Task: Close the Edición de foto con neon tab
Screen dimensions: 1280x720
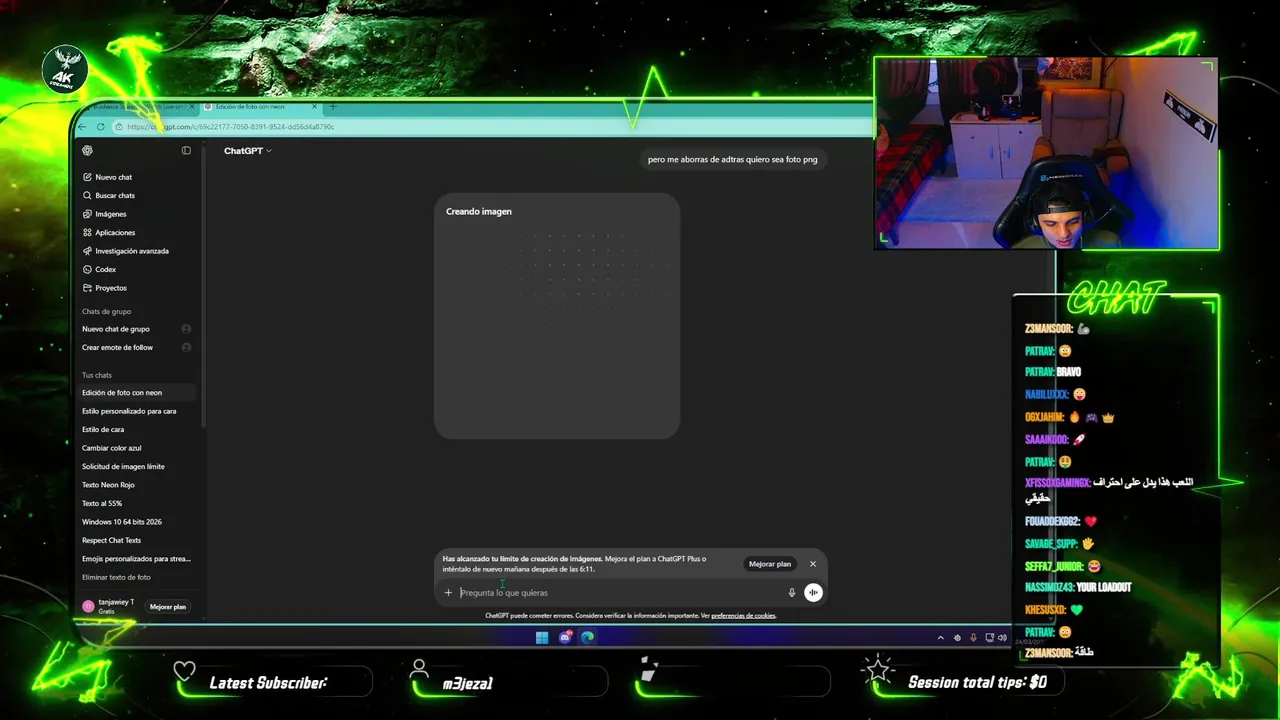Action: click(x=314, y=106)
